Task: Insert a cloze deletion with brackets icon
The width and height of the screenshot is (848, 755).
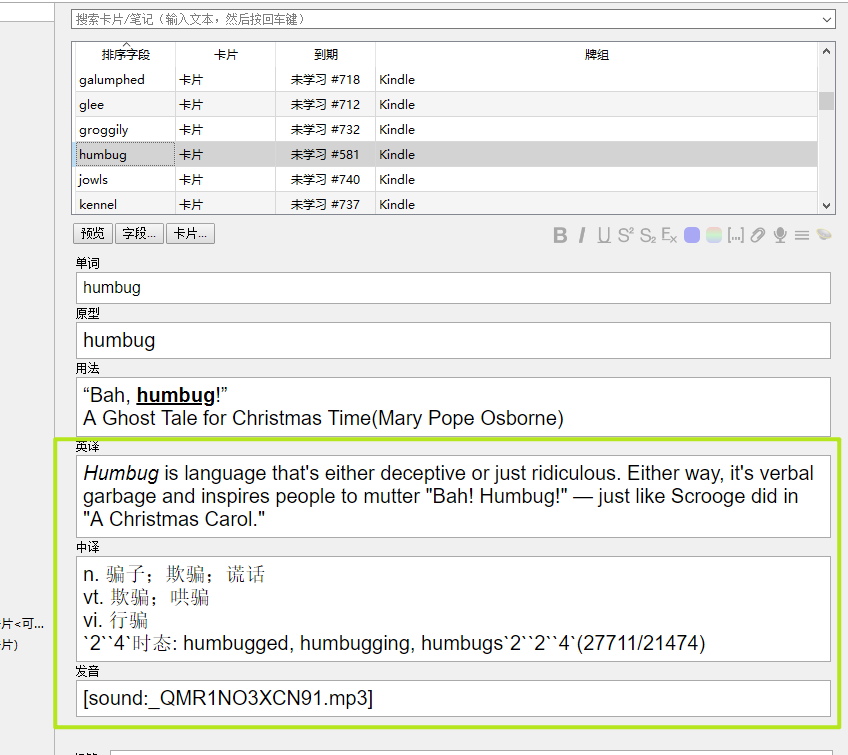Action: point(736,235)
